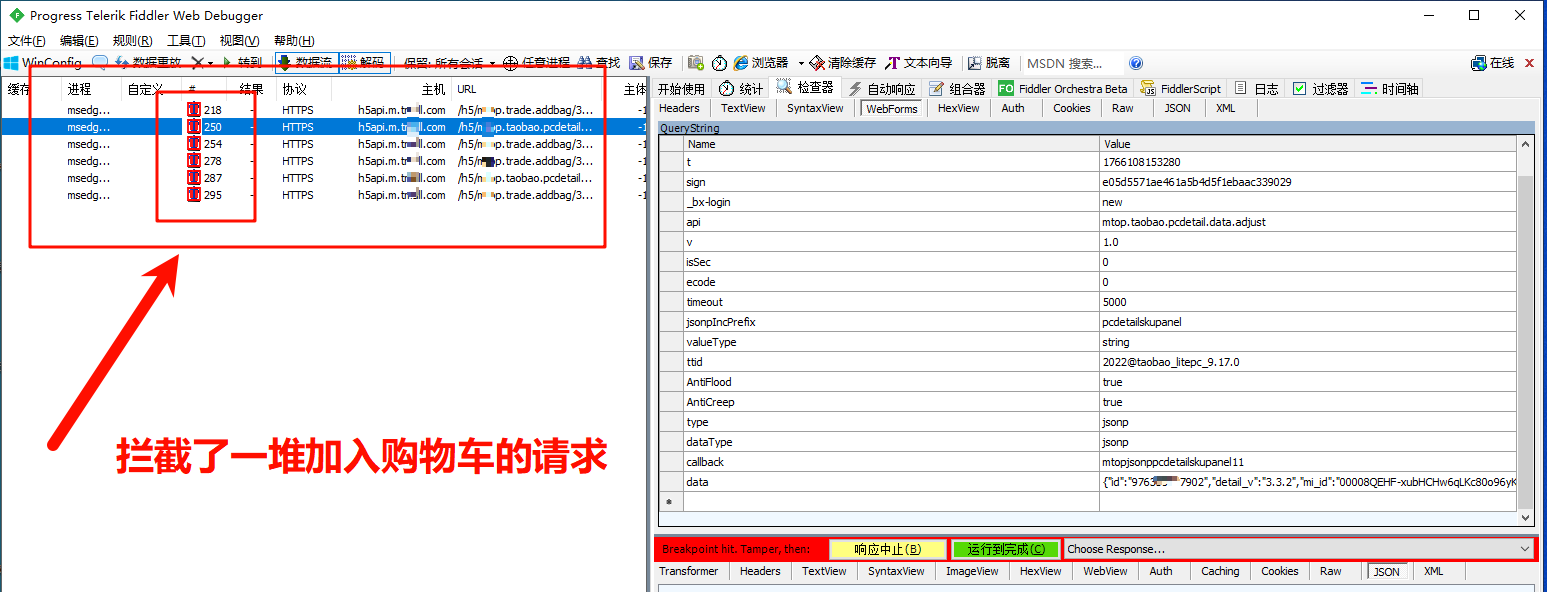
Task: Switch request inspector to Headers
Action: [680, 108]
